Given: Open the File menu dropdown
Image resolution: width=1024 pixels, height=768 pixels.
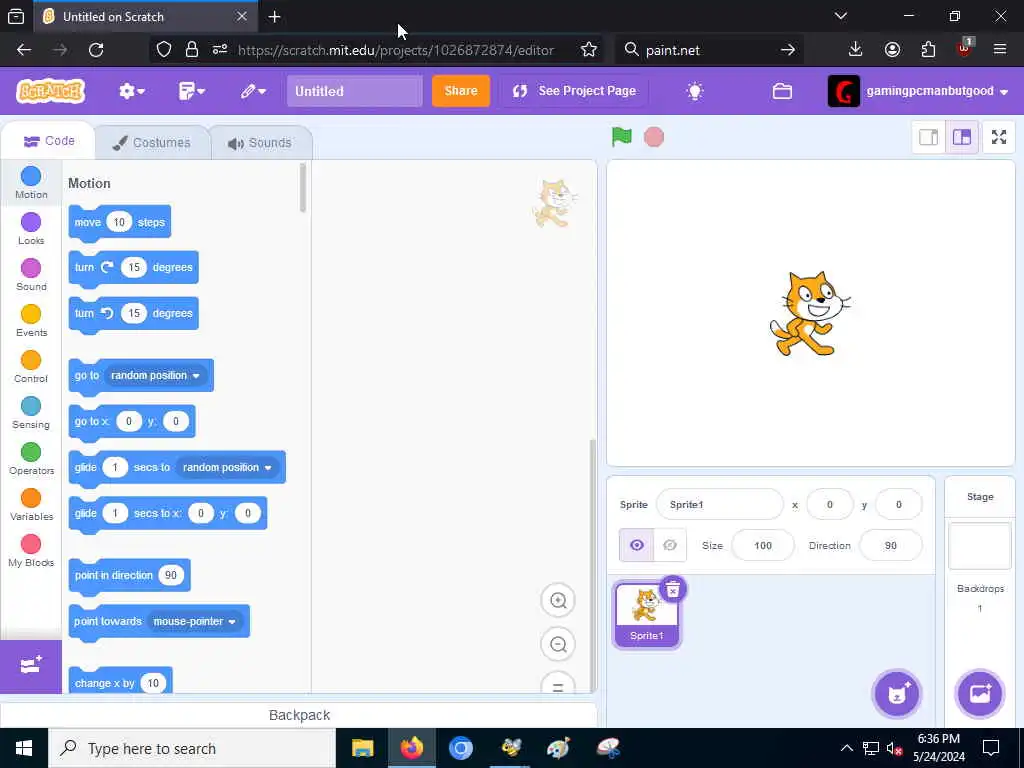Looking at the screenshot, I should pyautogui.click(x=191, y=91).
